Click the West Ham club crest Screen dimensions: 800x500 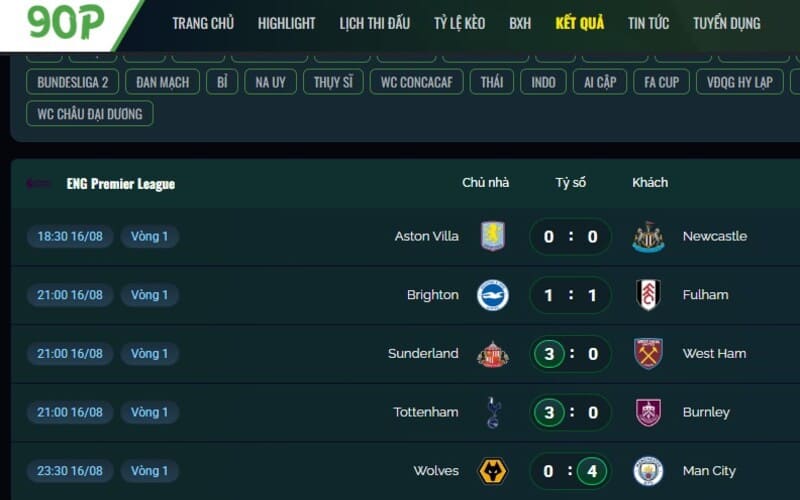[648, 354]
